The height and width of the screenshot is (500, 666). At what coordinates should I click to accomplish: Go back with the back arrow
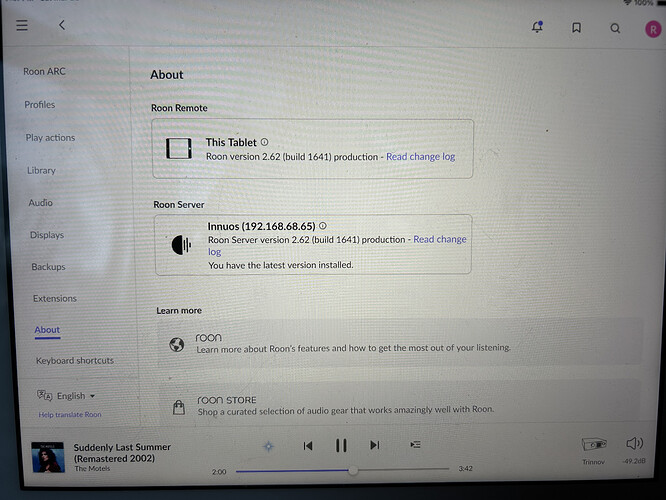(62, 25)
